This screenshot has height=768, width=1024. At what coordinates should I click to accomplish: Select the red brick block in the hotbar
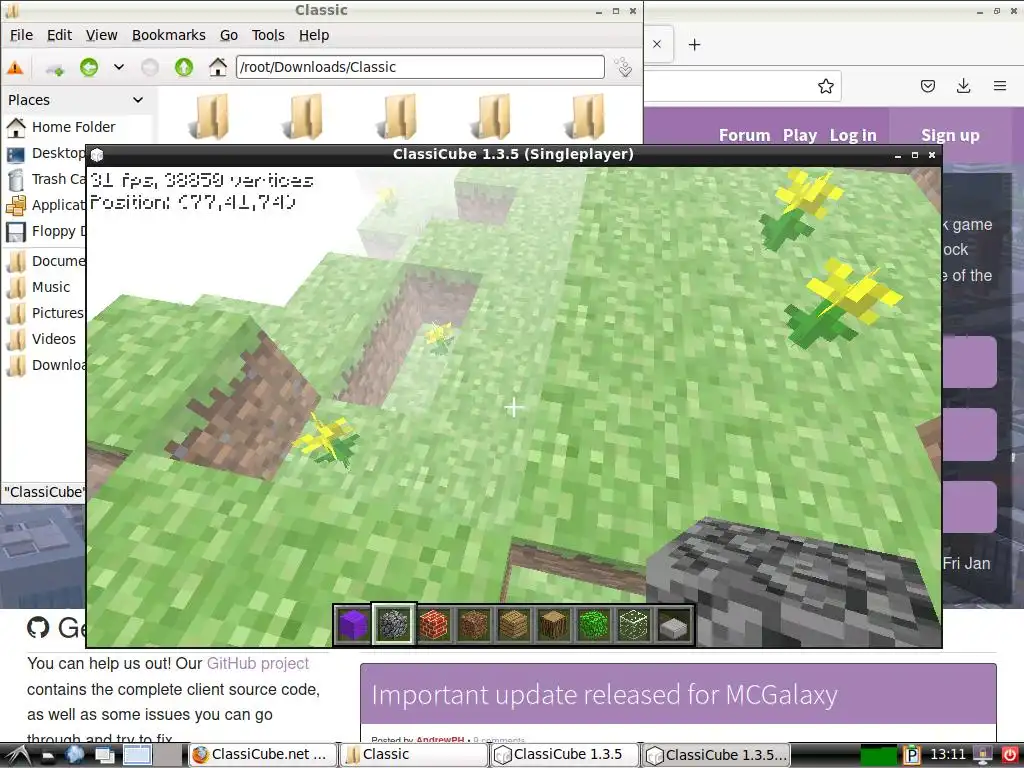click(434, 624)
